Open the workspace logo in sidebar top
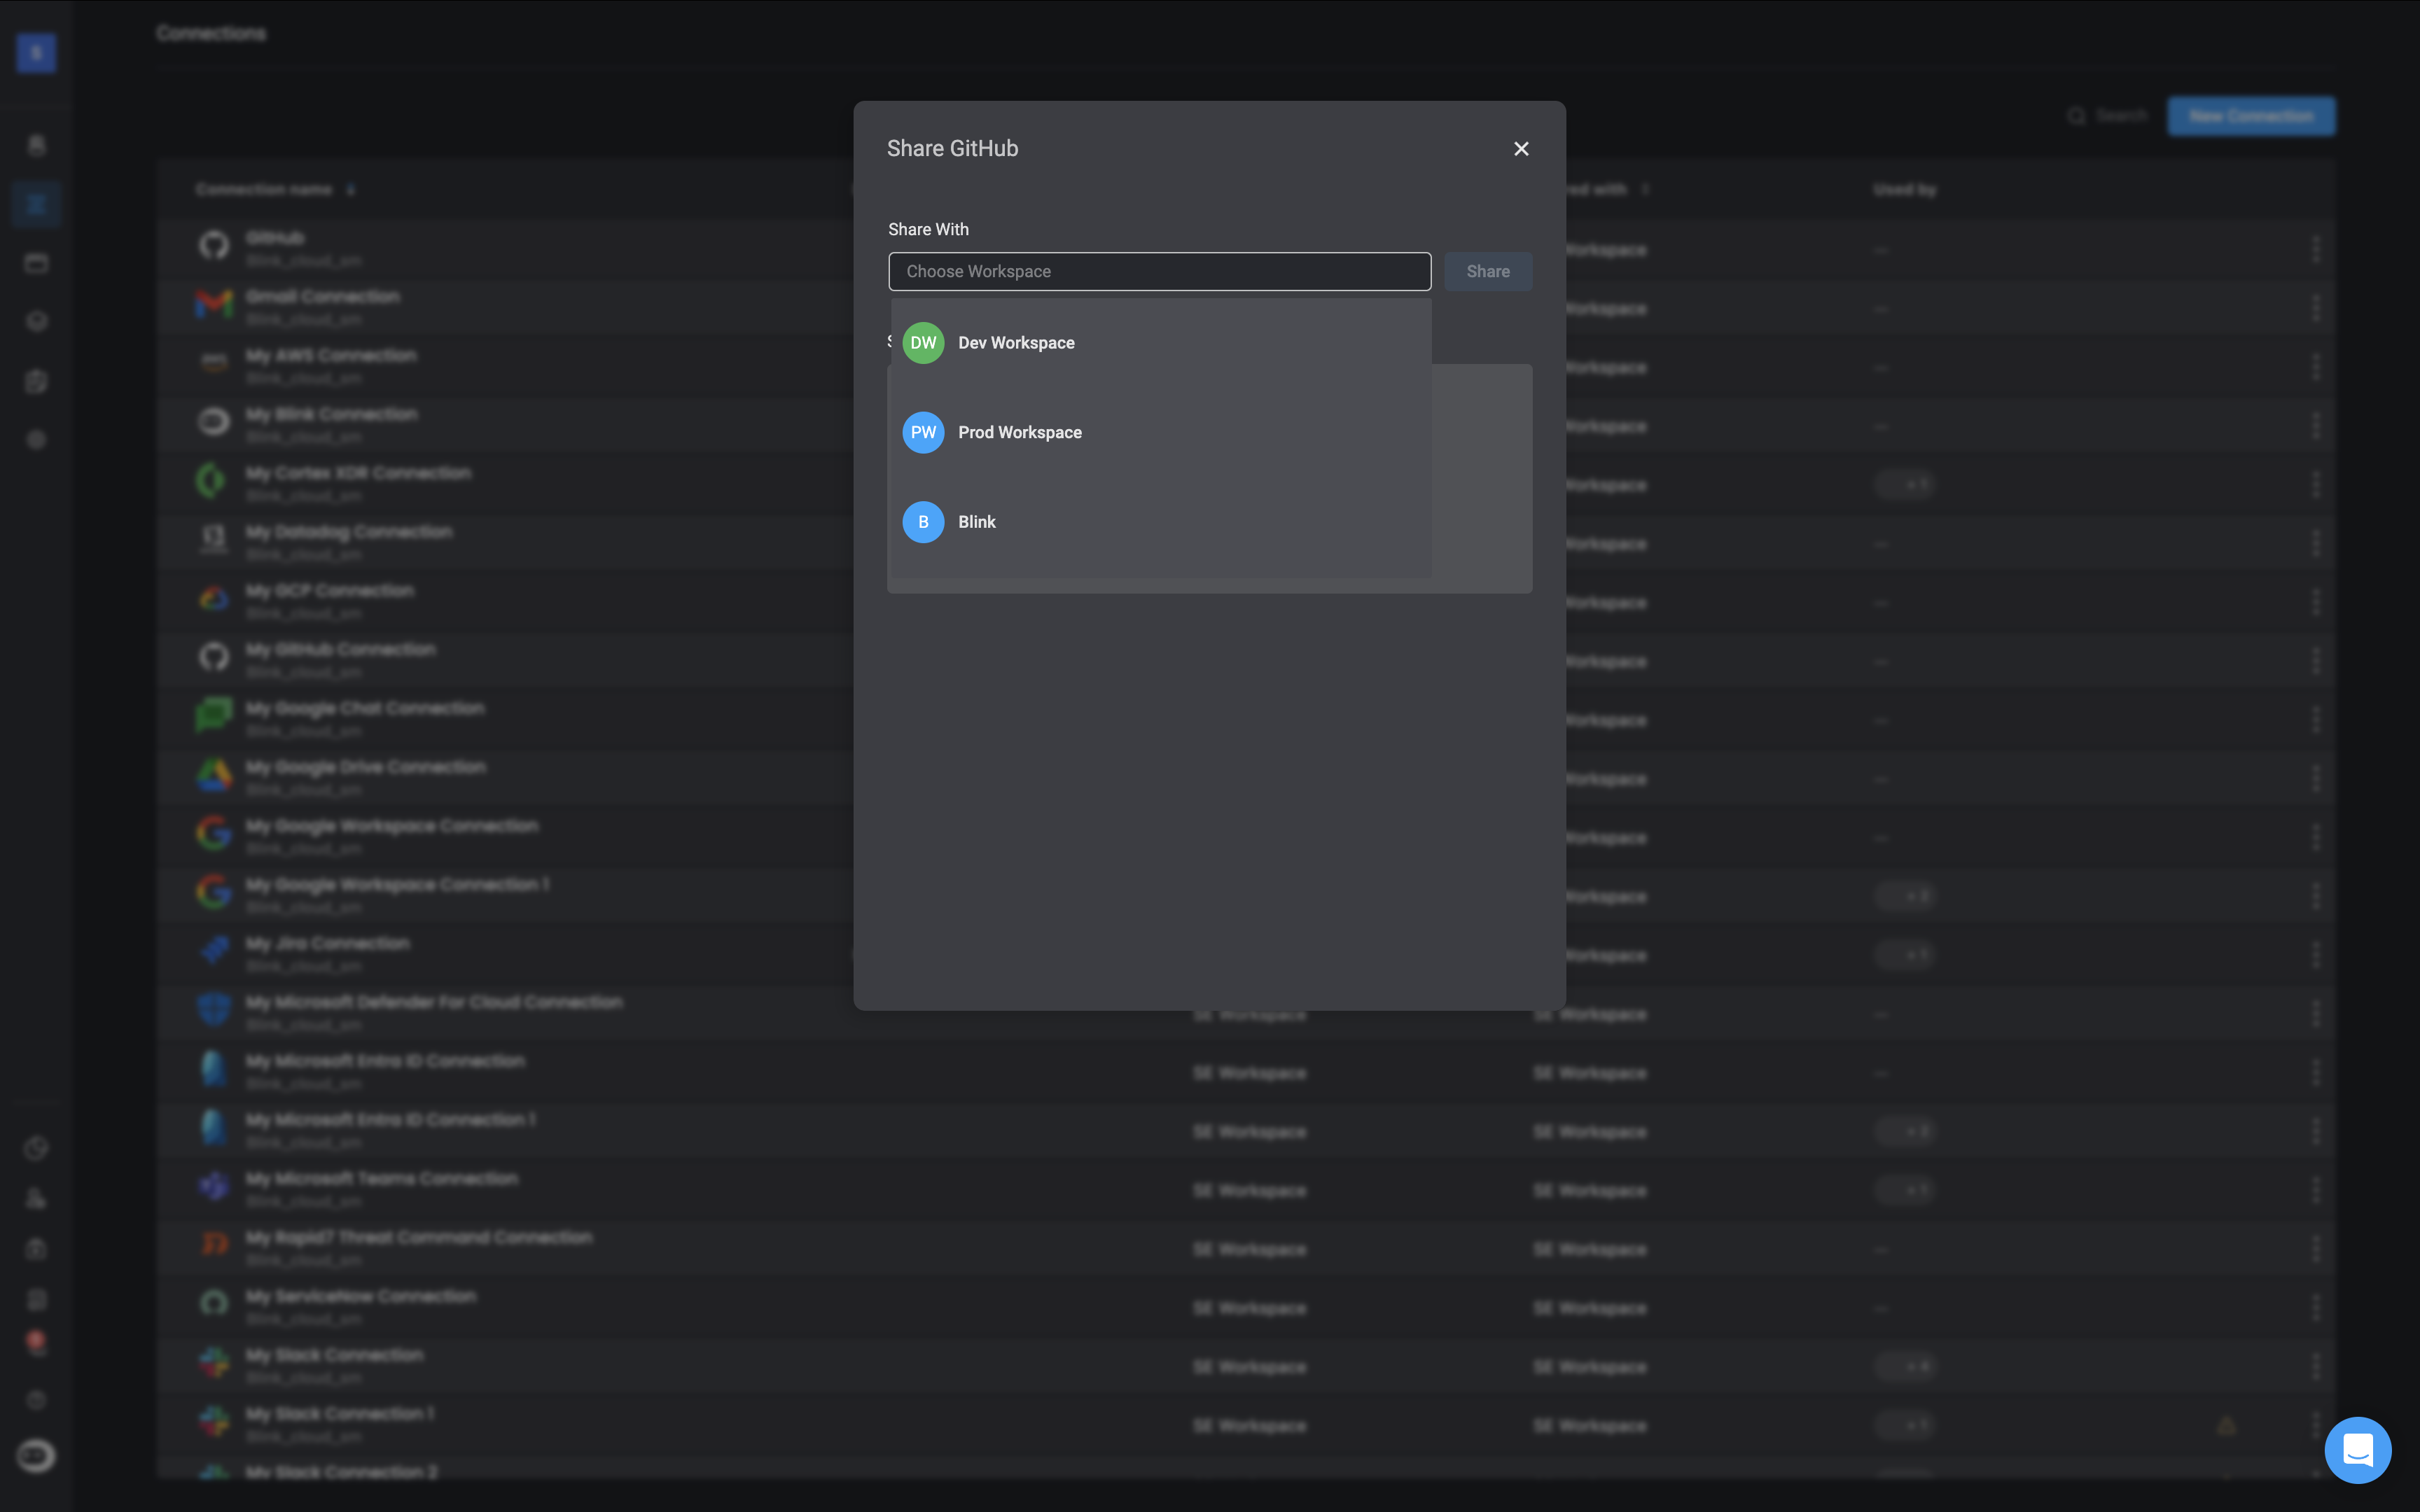 click(x=36, y=53)
